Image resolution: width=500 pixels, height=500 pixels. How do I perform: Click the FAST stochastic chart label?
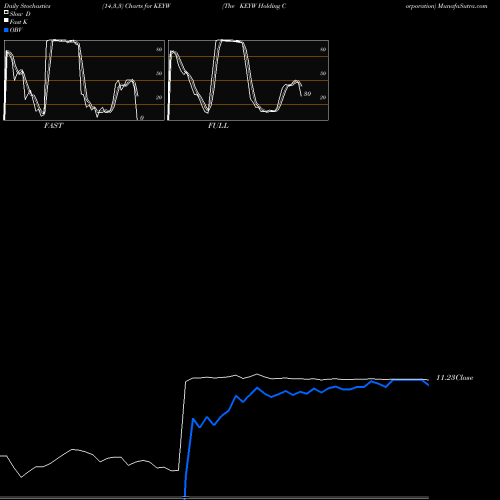(53, 126)
